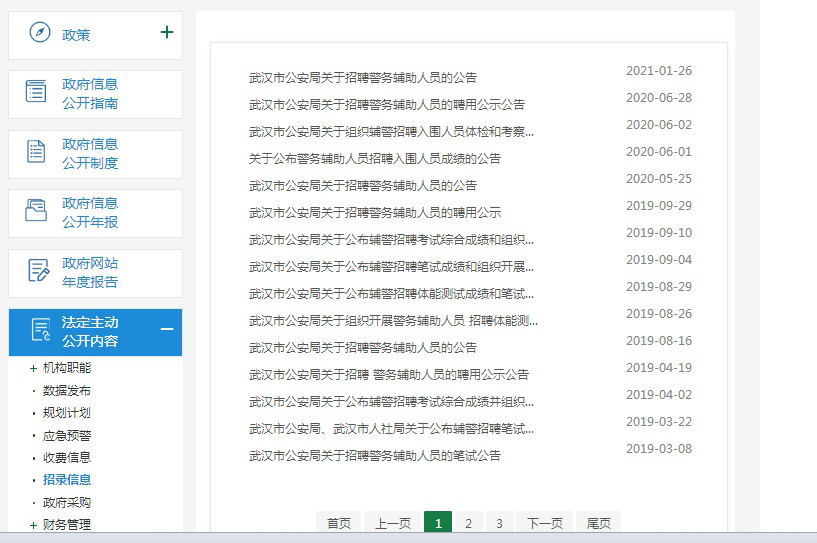The width and height of the screenshot is (817, 543).
Task: Open 公布辅警招聘考试综合成绩并组织 article
Action: click(391, 402)
